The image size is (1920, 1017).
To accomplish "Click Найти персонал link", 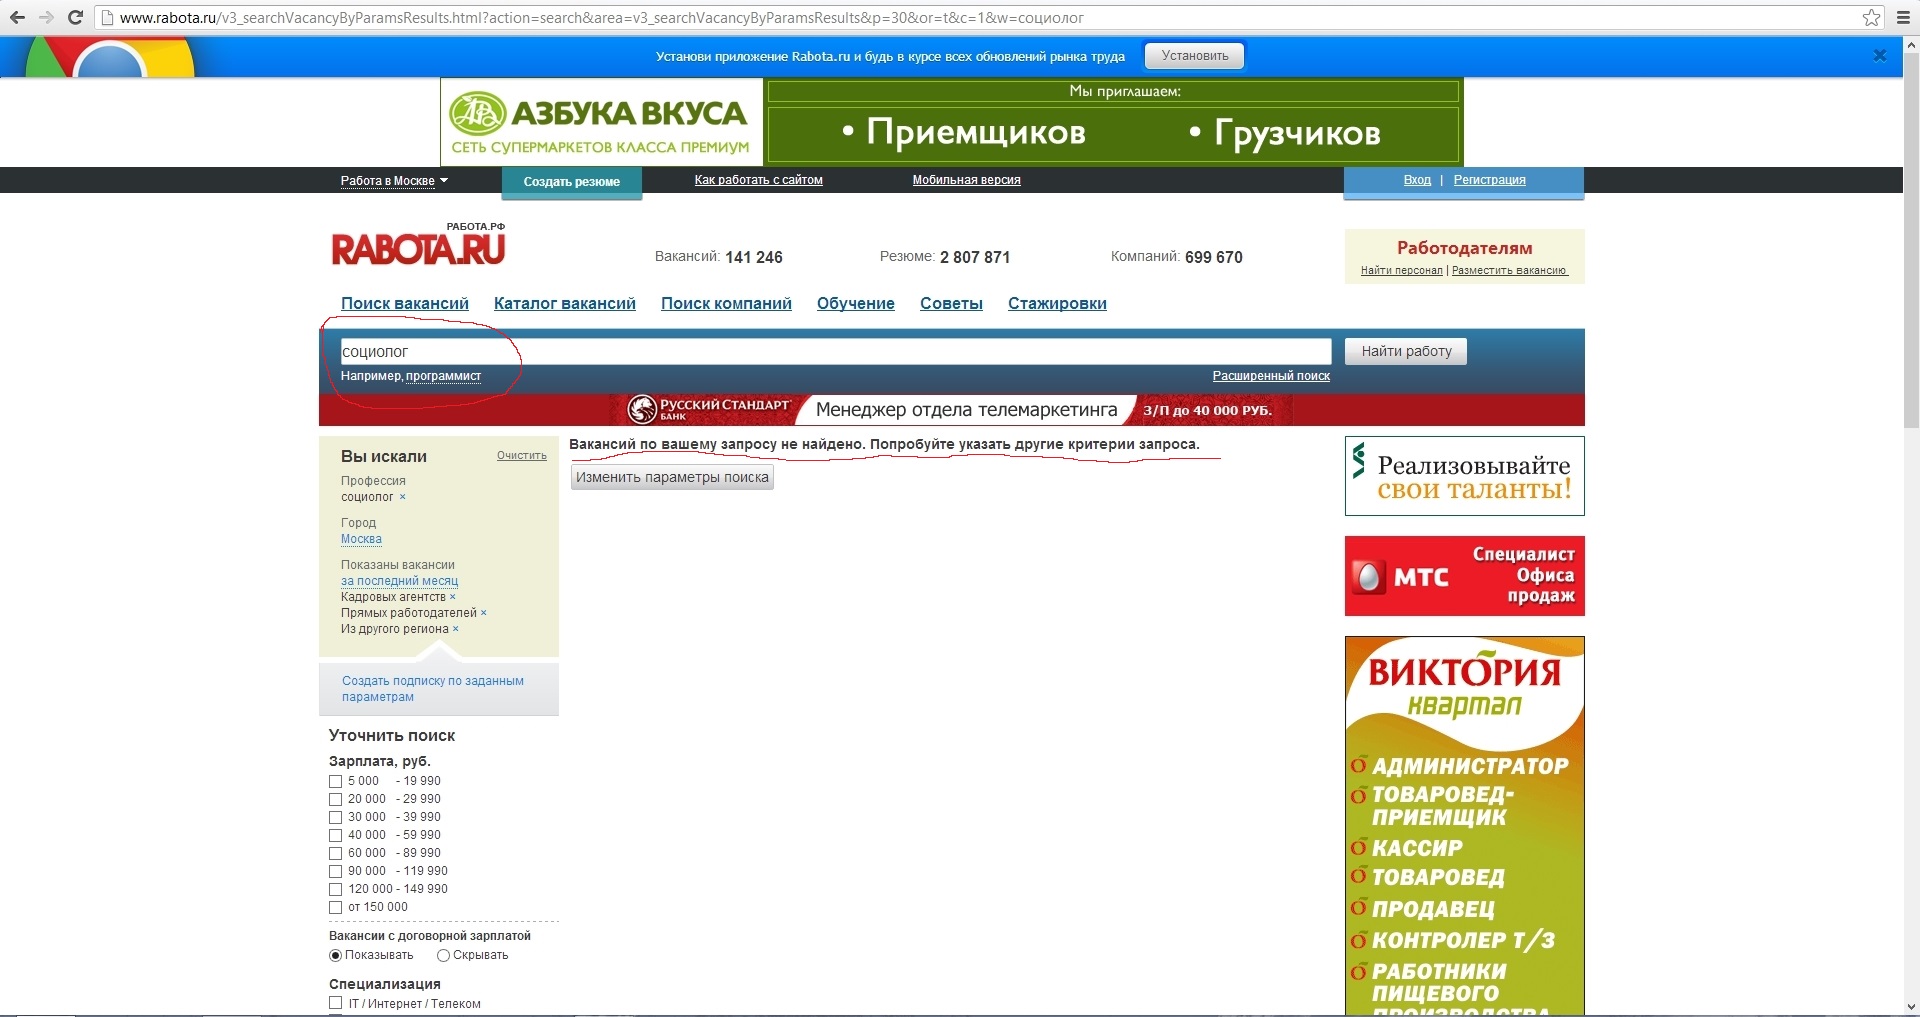I will tap(1402, 271).
